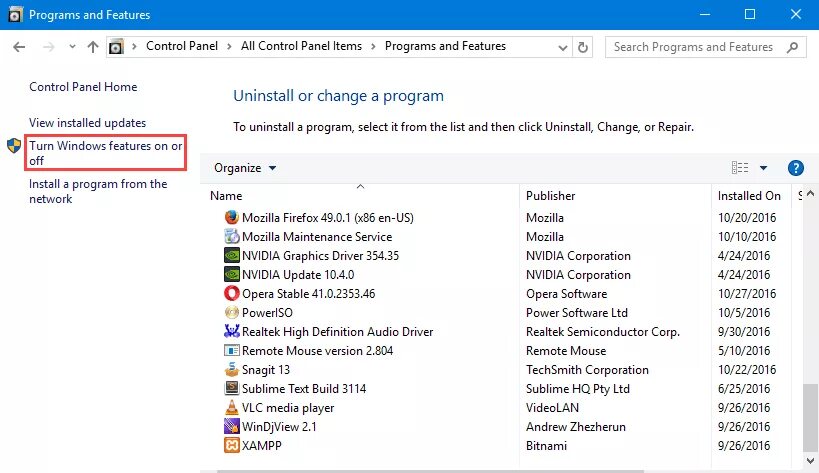This screenshot has width=819, height=473.
Task: Expand breadcrumb arrow after All Control Panel Items
Action: [x=373, y=46]
